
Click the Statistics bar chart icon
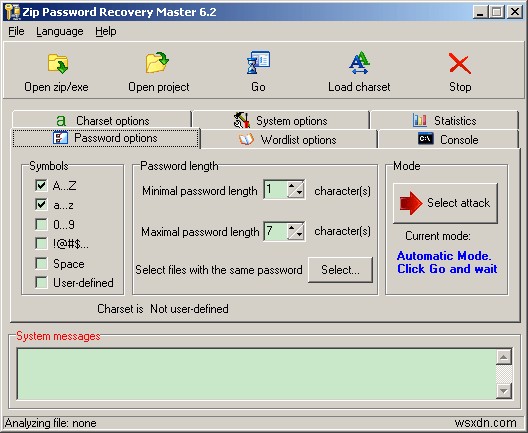[420, 120]
